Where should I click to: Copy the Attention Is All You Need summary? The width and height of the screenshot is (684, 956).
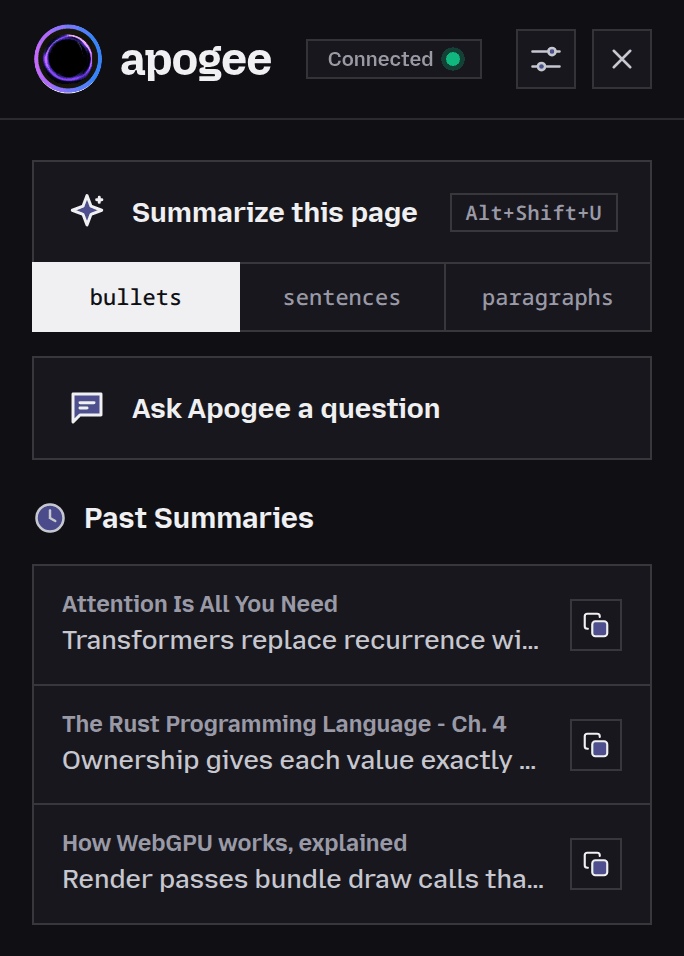(x=596, y=625)
